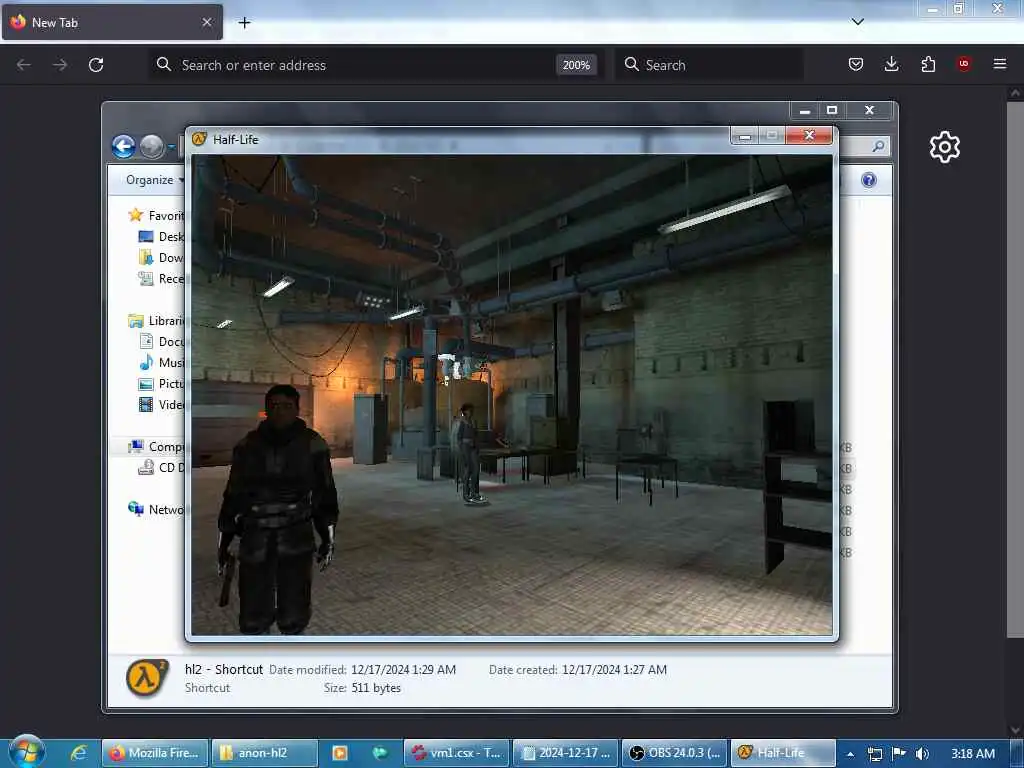This screenshot has width=1024, height=768.
Task: Select Pictures library in navigation pane
Action: (x=163, y=383)
